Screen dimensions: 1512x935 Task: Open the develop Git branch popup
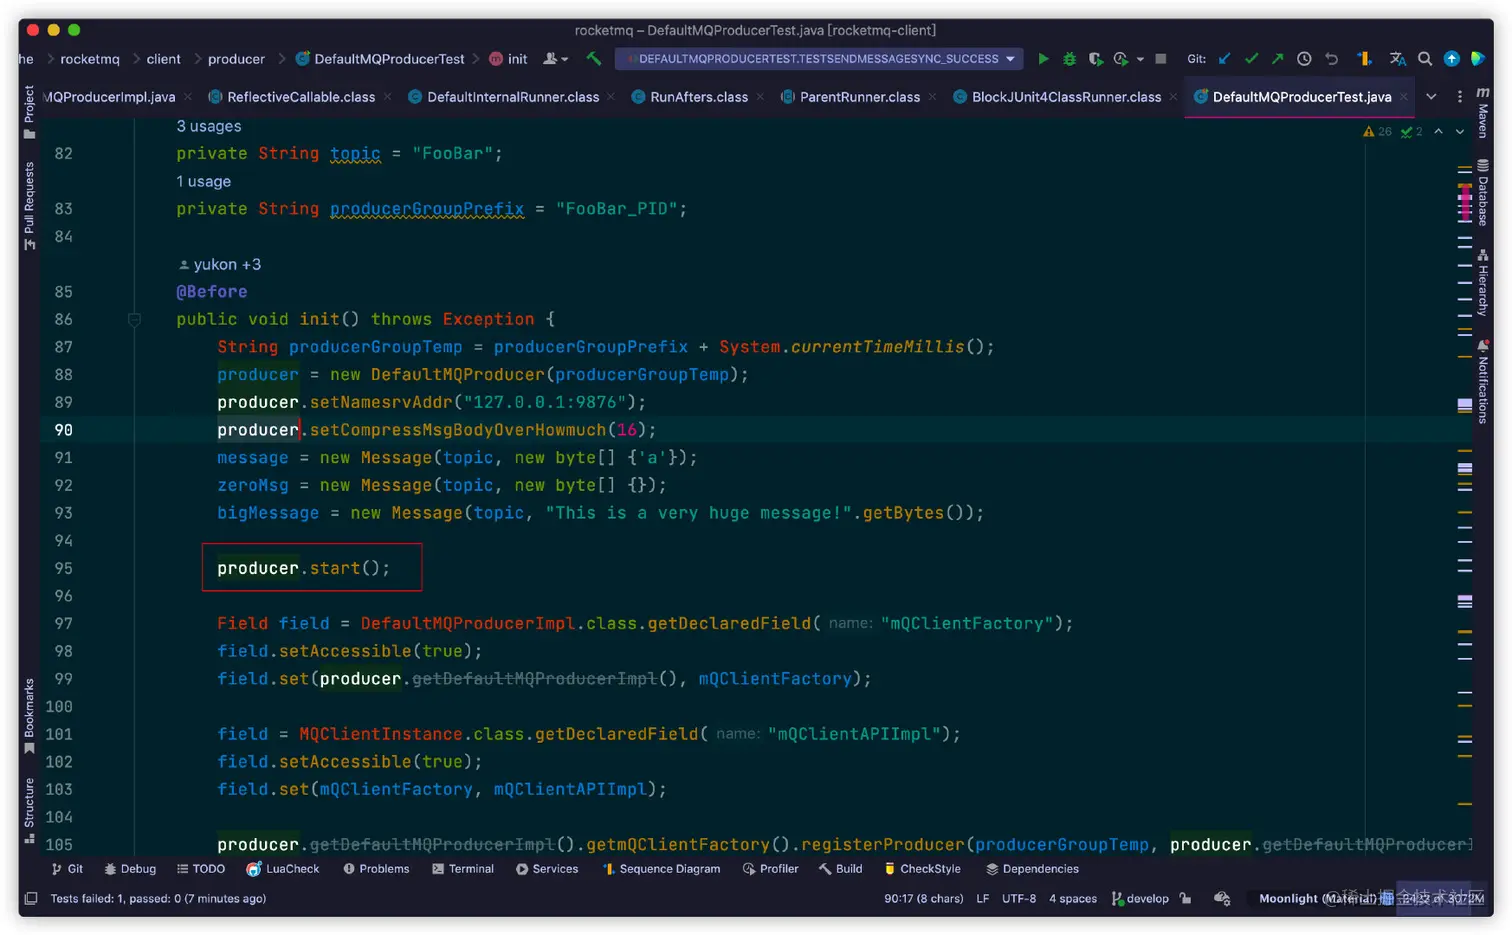pos(1140,898)
